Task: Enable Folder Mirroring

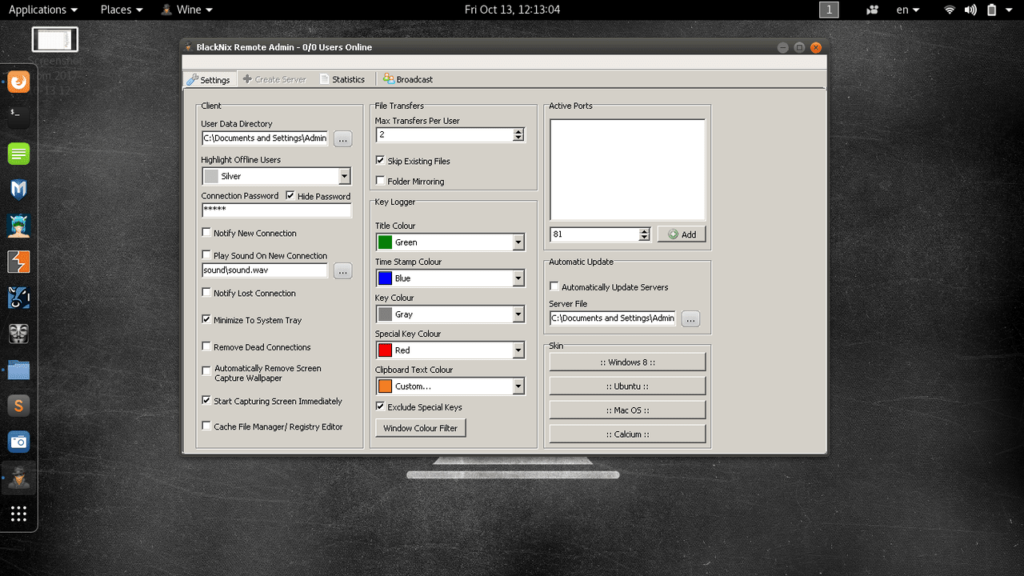Action: pyautogui.click(x=380, y=180)
